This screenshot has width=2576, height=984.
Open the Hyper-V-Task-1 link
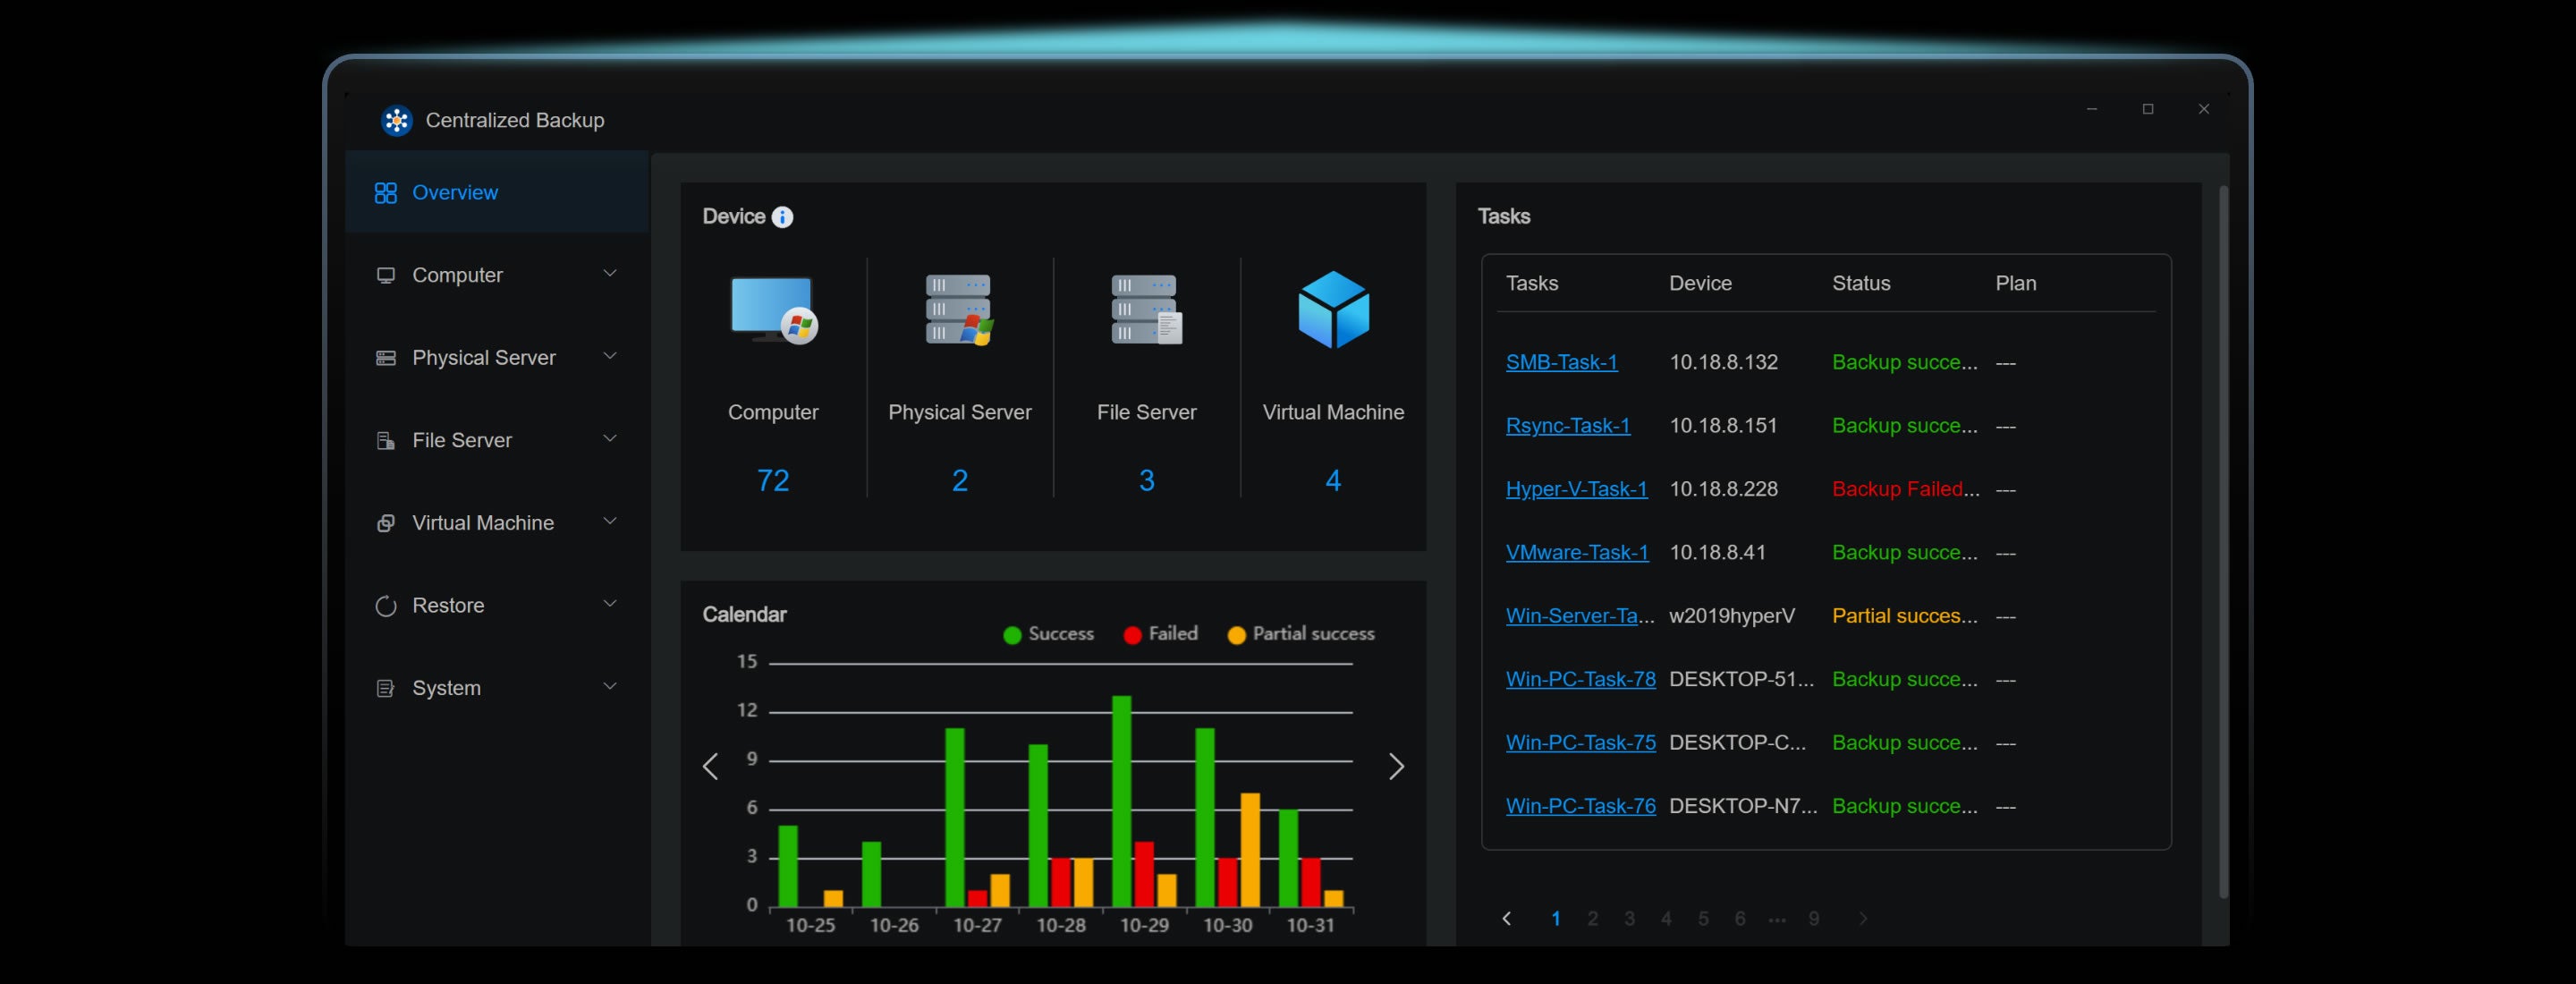tap(1576, 489)
